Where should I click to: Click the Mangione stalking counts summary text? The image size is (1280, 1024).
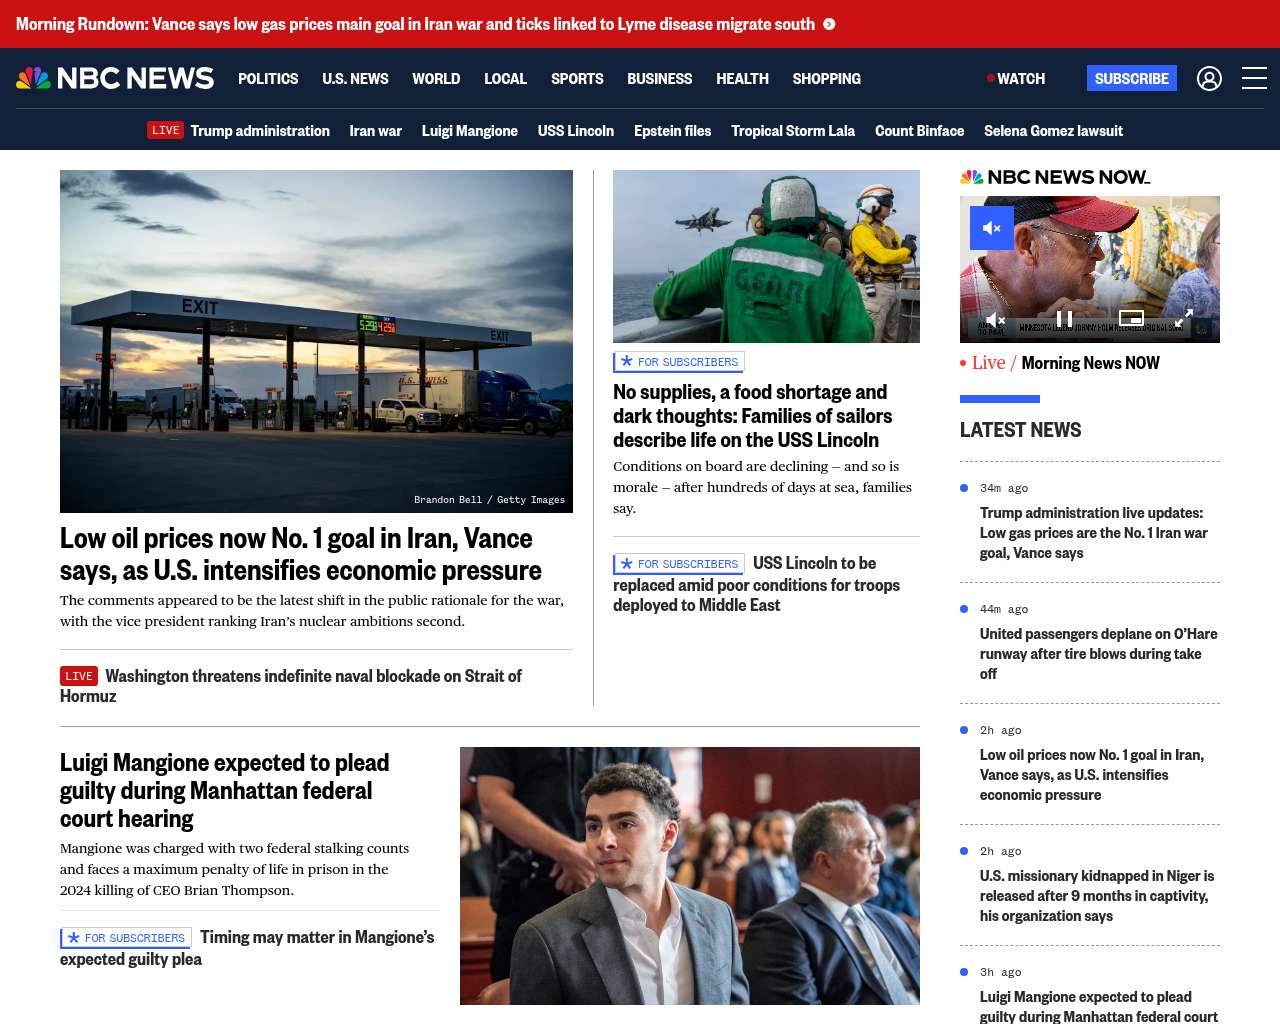coord(235,869)
